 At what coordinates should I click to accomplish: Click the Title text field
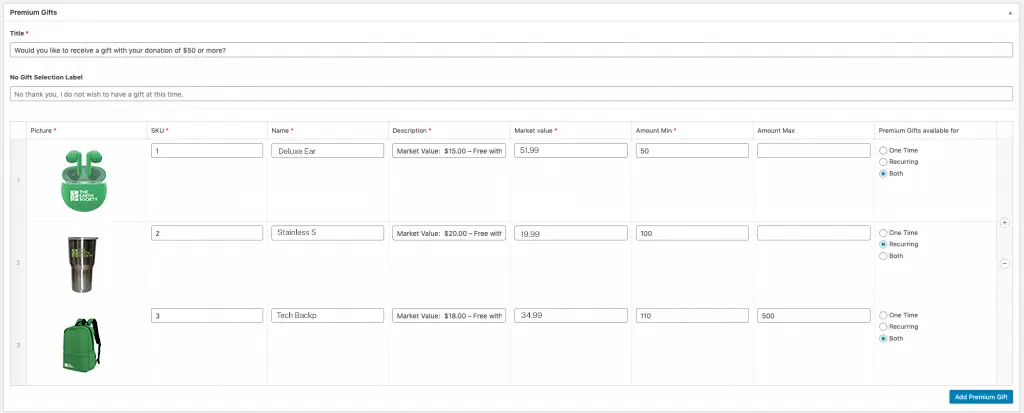click(x=511, y=50)
